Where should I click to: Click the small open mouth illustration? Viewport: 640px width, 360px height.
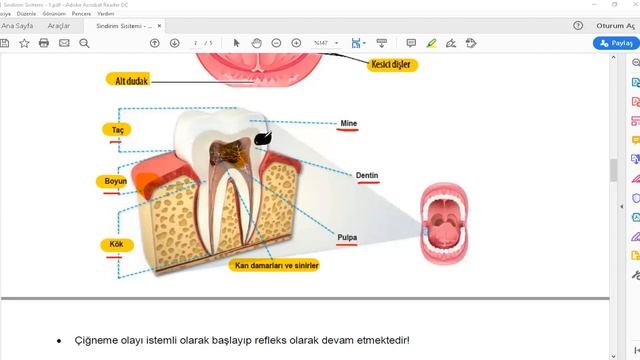pos(444,224)
